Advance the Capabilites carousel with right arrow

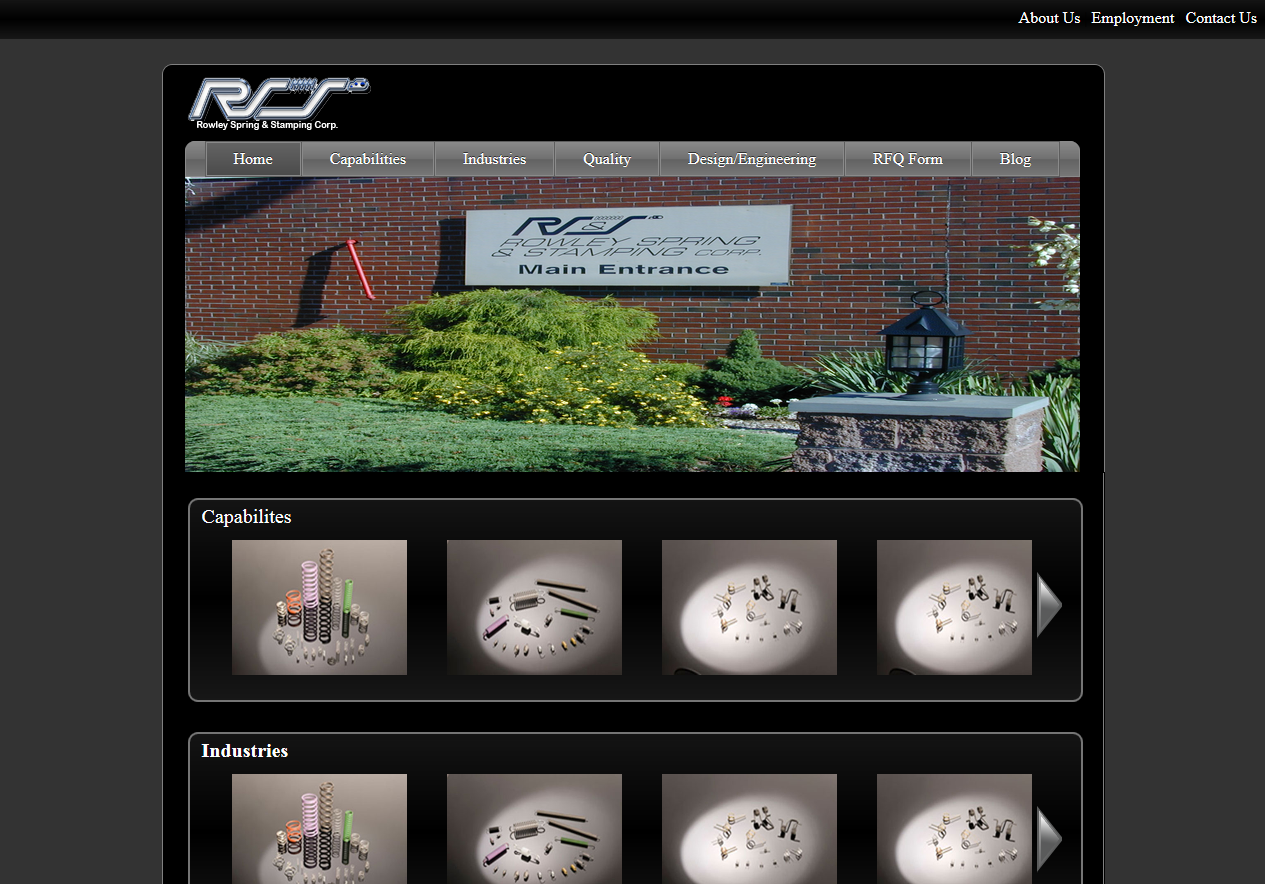pyautogui.click(x=1049, y=606)
